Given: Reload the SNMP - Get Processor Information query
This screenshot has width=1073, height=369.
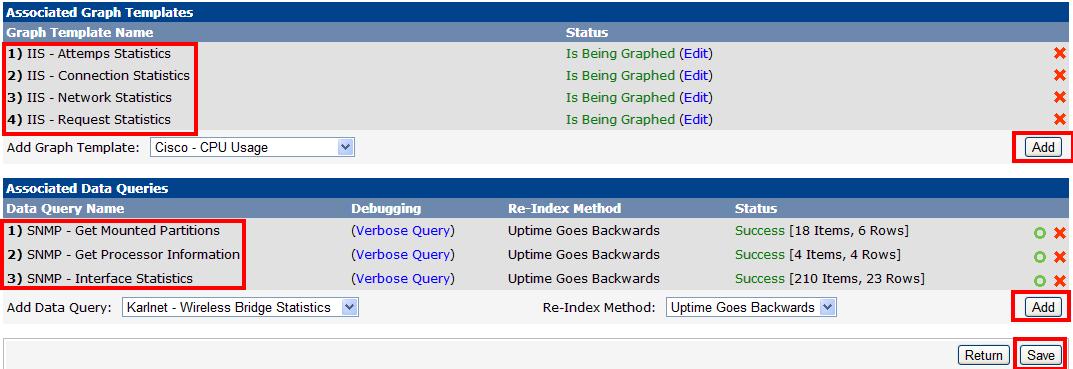Looking at the screenshot, I should click(x=1040, y=257).
